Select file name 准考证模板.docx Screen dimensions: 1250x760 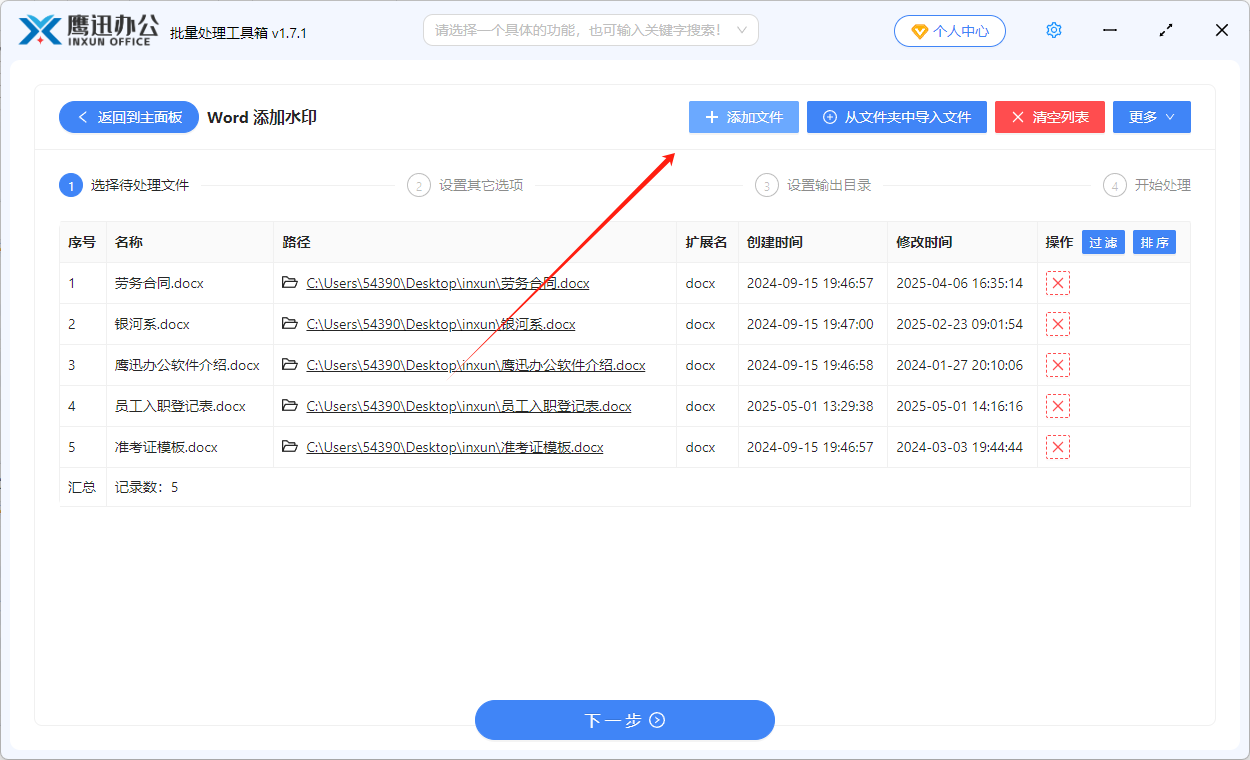[x=166, y=447]
